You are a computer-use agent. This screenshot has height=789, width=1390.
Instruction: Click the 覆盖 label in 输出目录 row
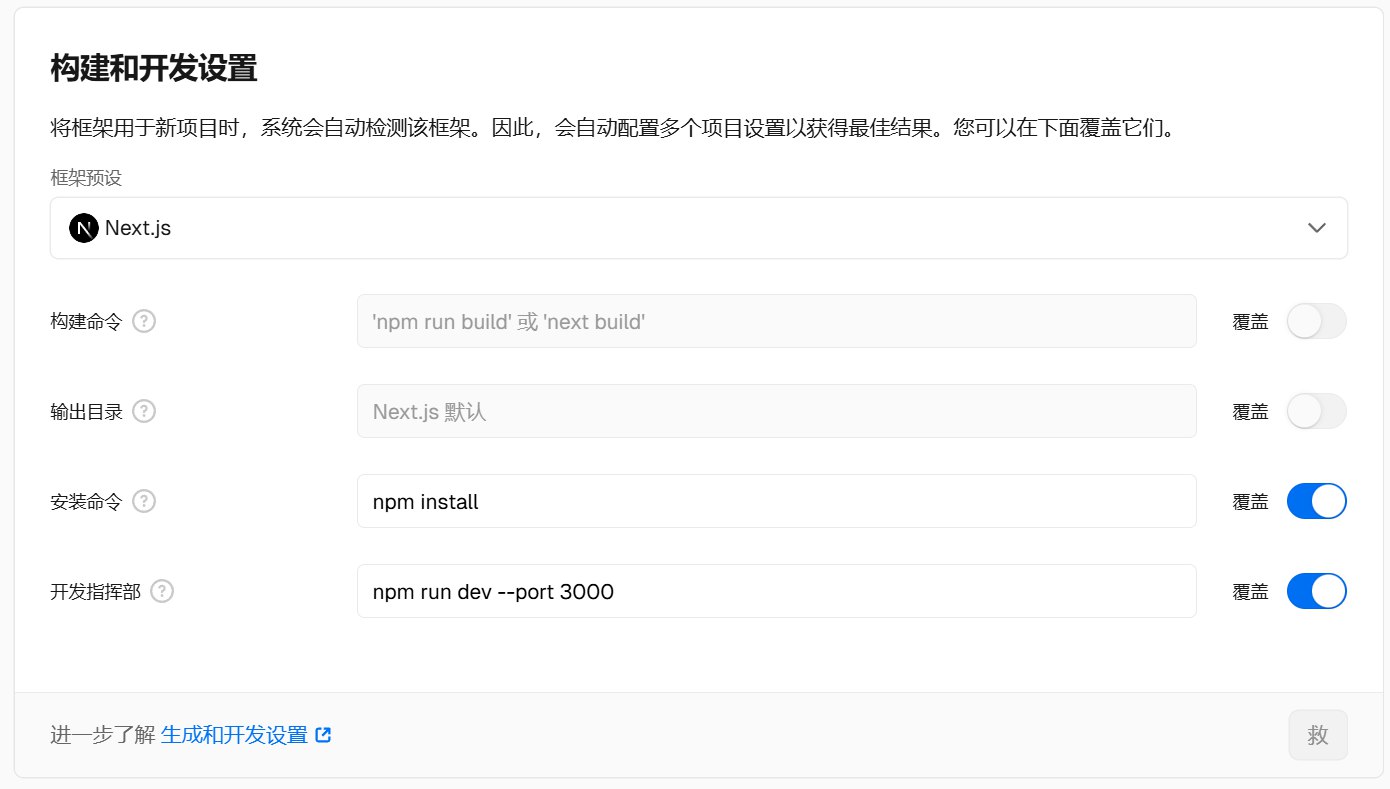pos(1250,412)
